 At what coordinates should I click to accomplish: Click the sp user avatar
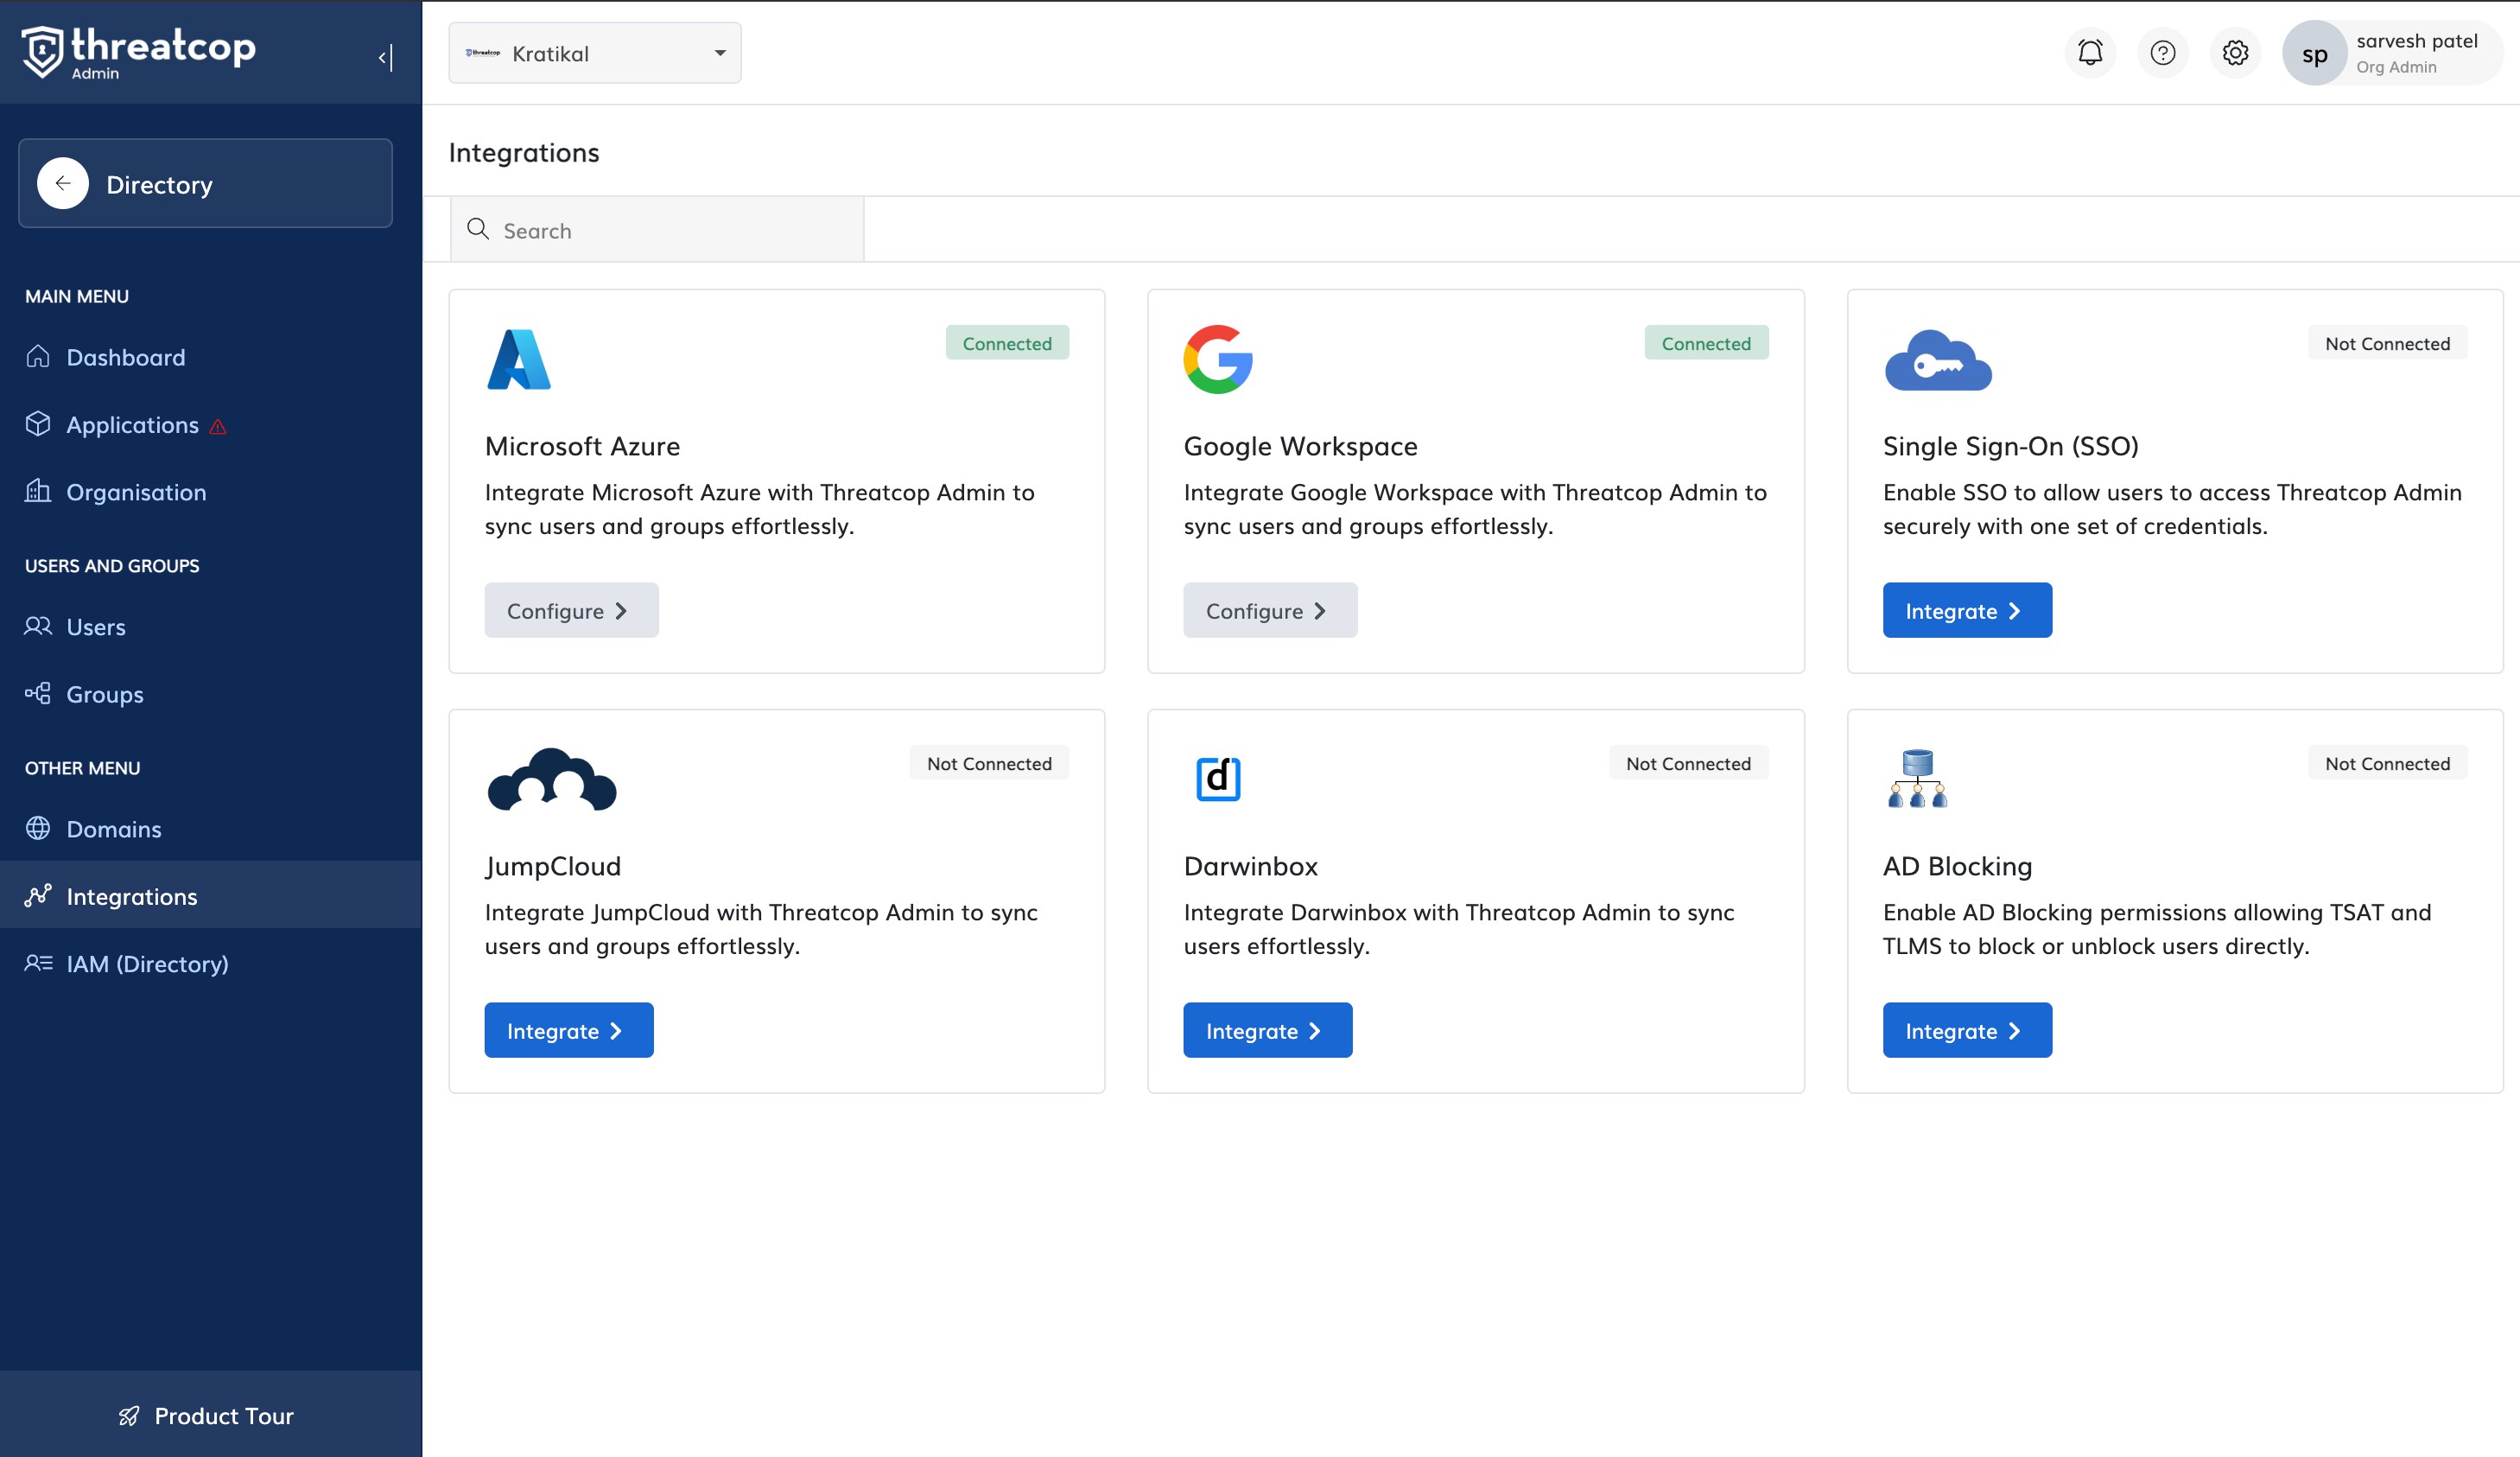(x=2314, y=54)
